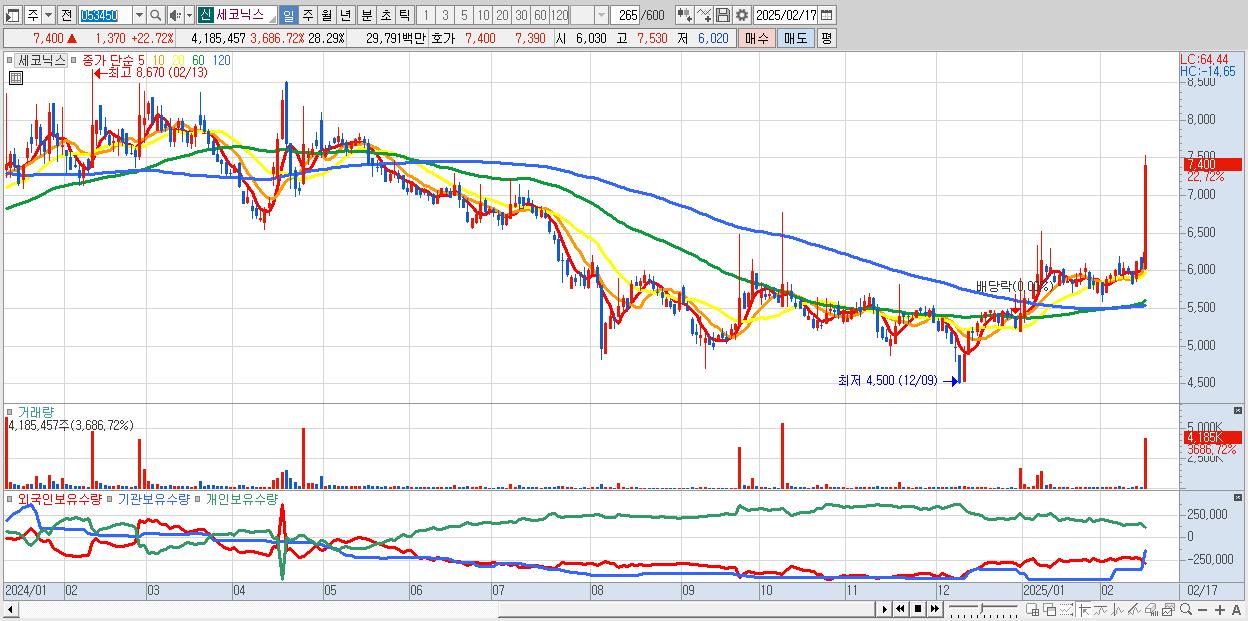
Task: Click the 거래량 volume panel label
Action: tap(35, 411)
